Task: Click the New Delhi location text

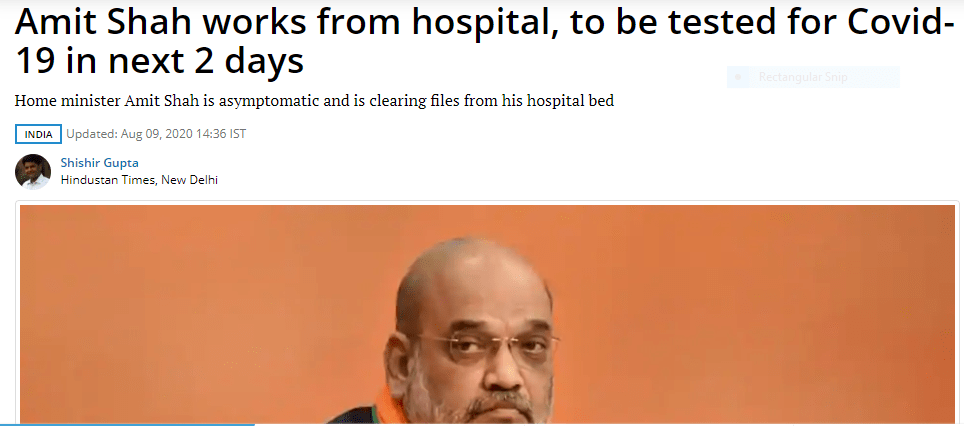Action: pyautogui.click(x=189, y=180)
